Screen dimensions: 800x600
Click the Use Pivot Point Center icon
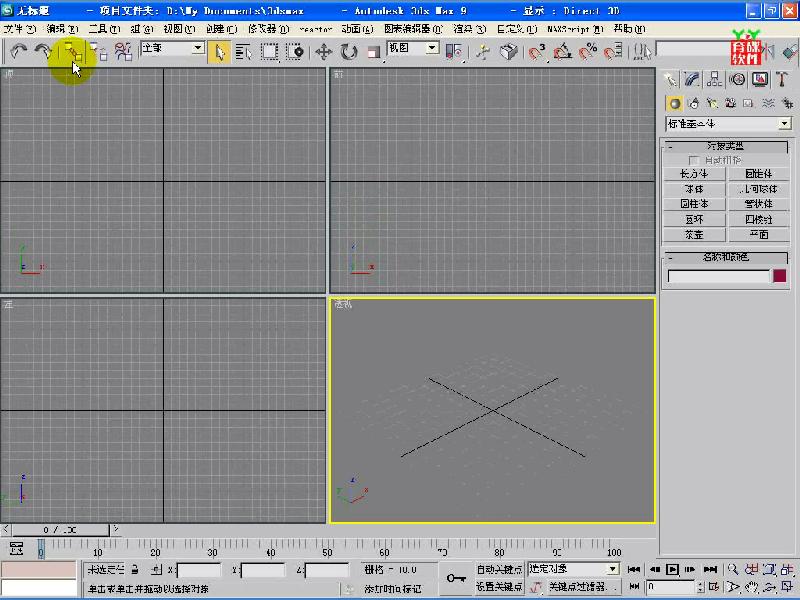(454, 52)
